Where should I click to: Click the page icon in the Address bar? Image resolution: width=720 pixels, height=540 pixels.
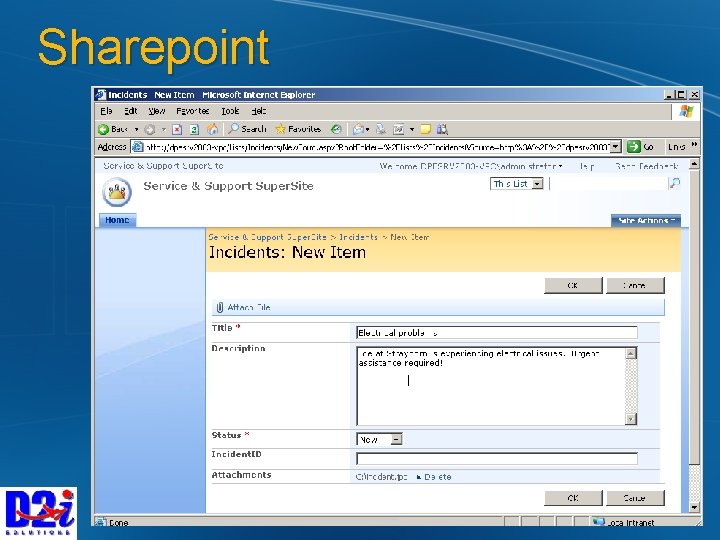click(137, 146)
